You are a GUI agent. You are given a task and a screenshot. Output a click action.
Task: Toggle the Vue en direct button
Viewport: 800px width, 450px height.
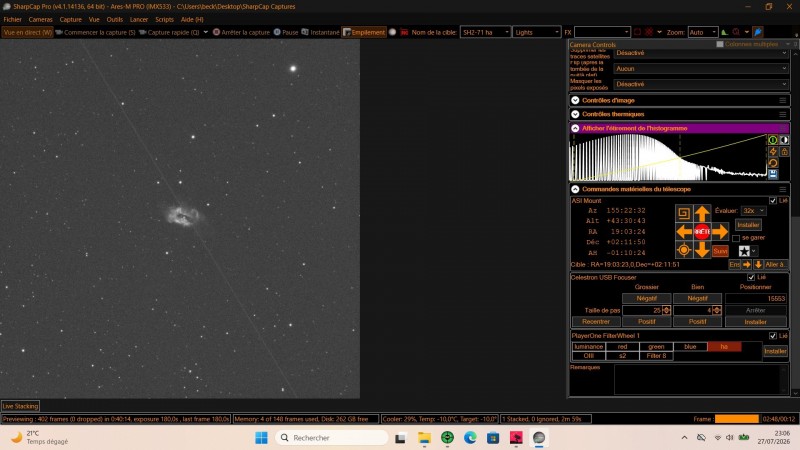pos(27,32)
